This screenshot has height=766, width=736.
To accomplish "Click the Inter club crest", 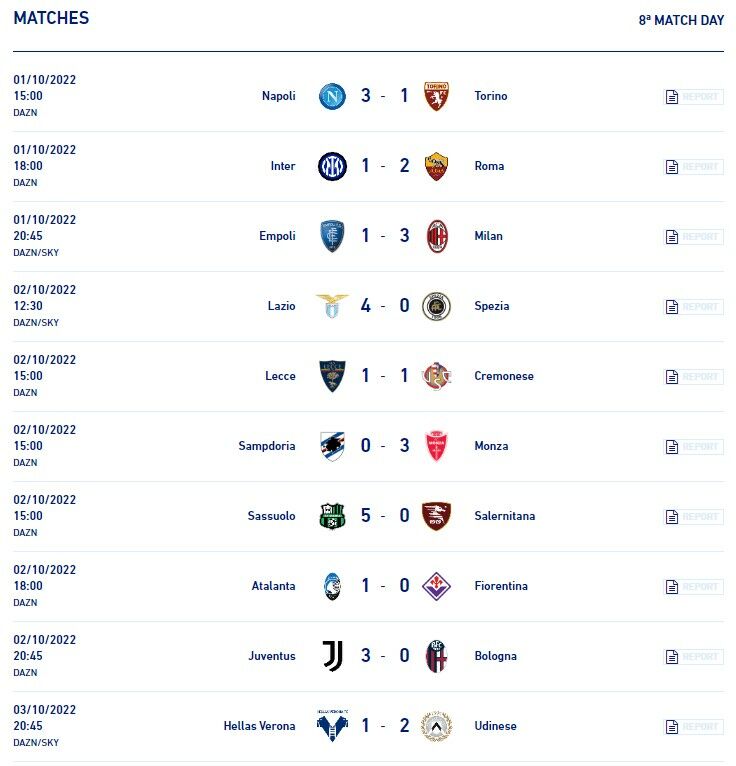I will (x=332, y=166).
